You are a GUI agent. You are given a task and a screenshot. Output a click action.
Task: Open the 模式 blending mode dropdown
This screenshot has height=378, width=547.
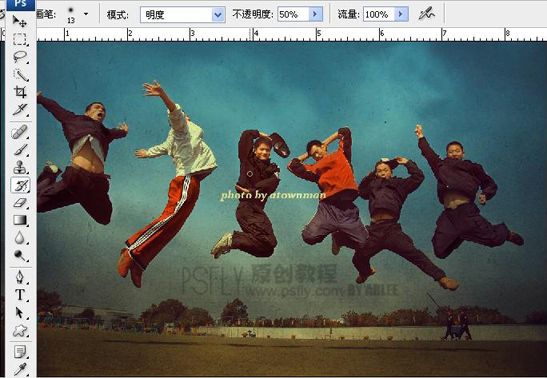coord(183,15)
